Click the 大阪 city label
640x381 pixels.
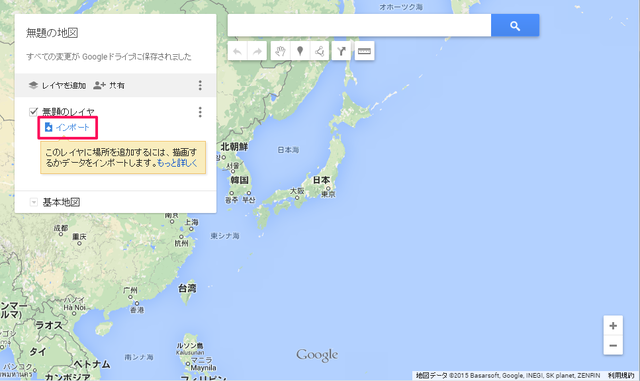[297, 191]
